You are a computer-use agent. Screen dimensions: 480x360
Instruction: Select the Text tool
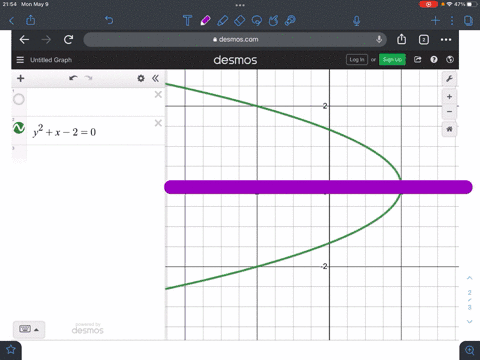(188, 21)
